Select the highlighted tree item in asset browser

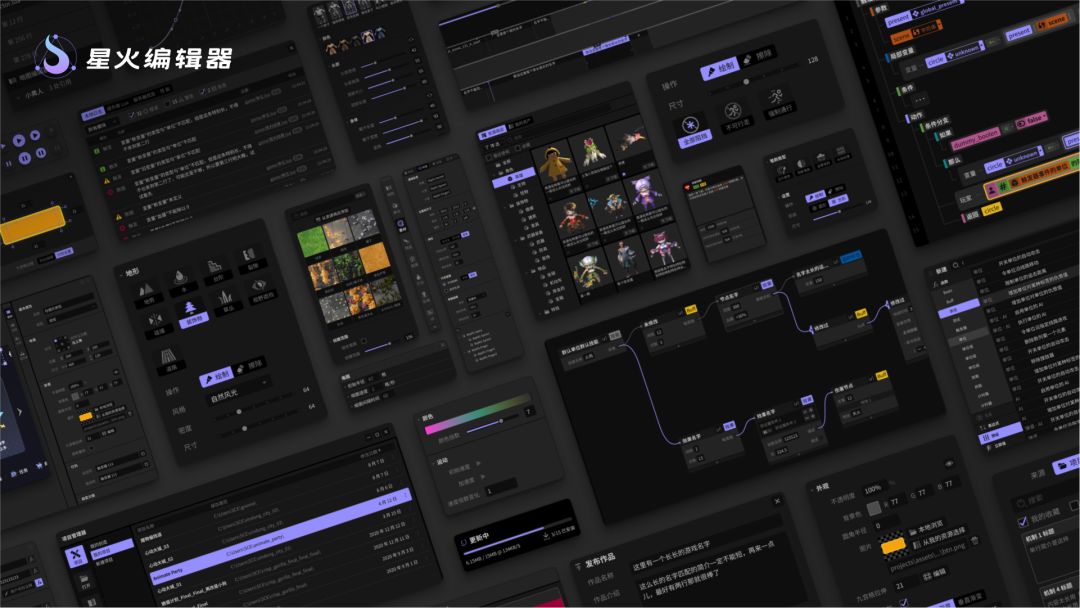[514, 176]
